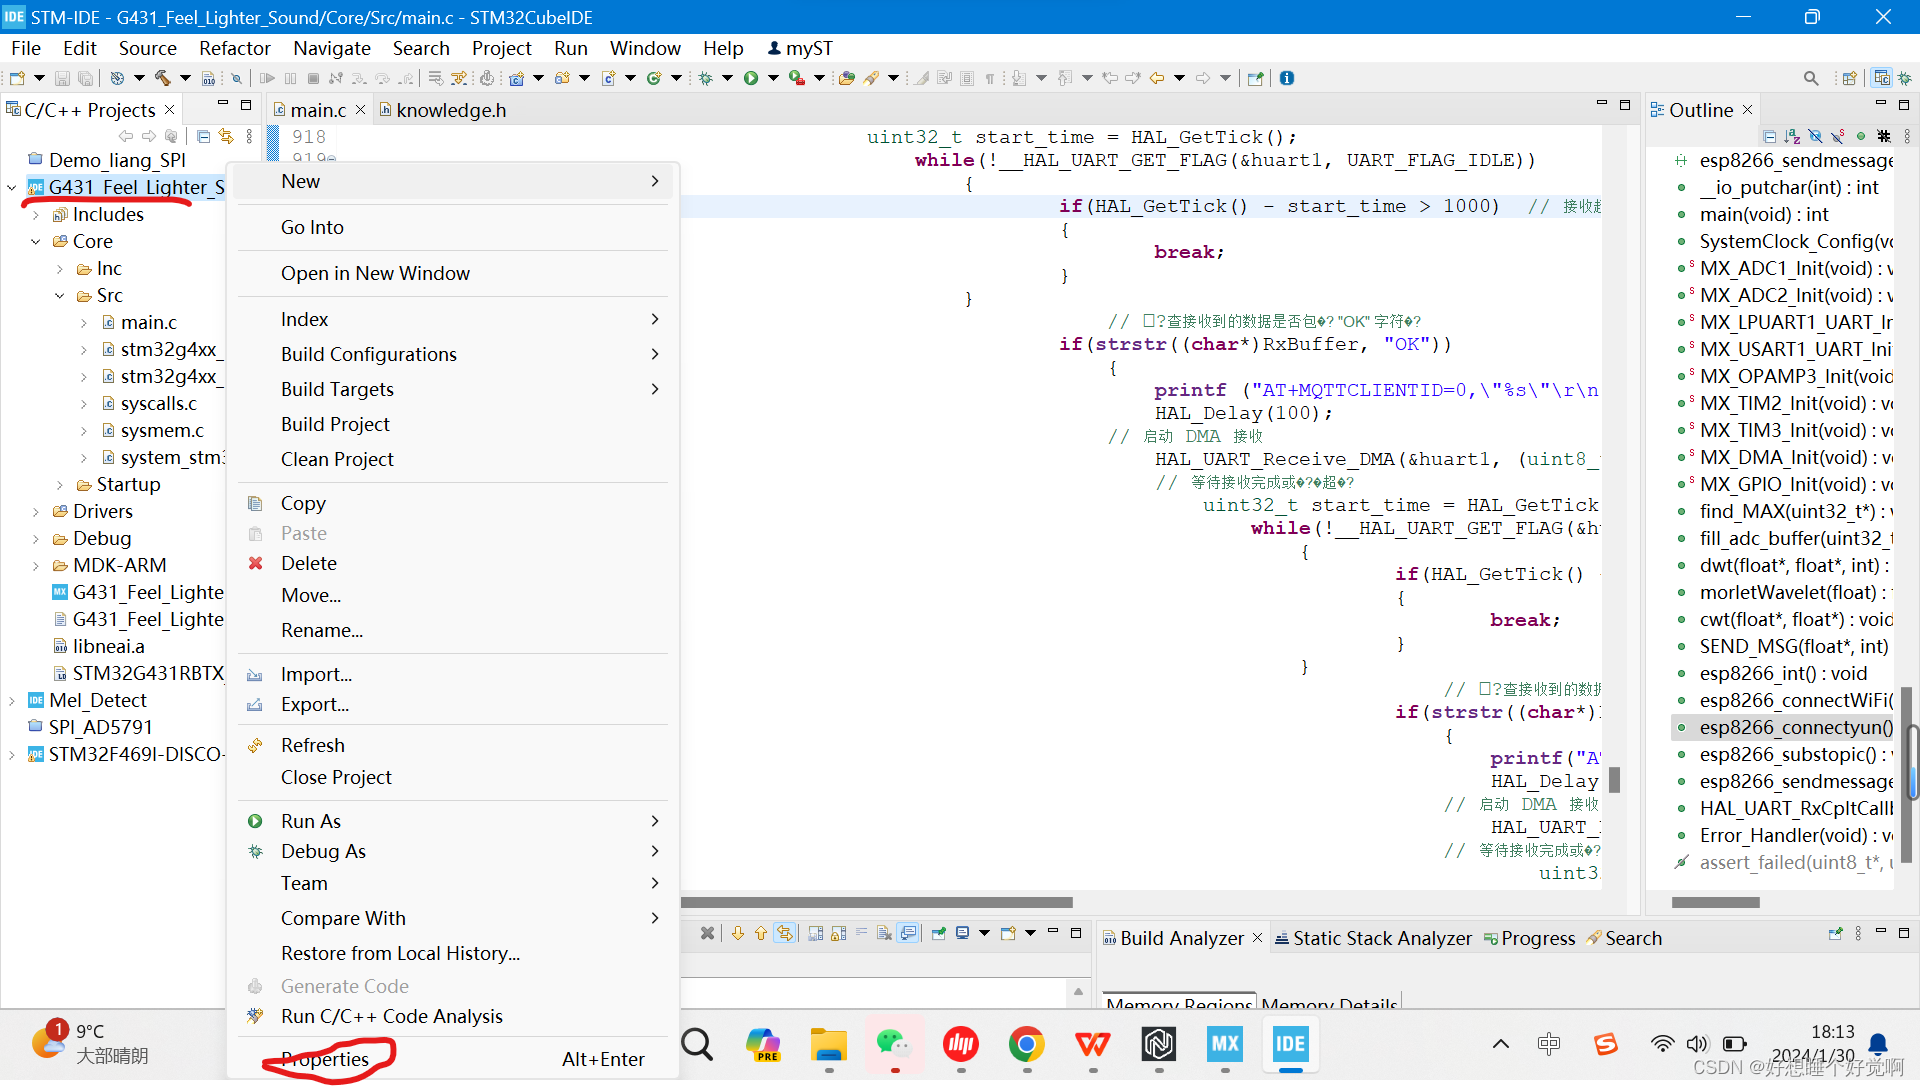The height and width of the screenshot is (1086, 1920).
Task: Close the main.c editor tab
Action: click(x=361, y=110)
